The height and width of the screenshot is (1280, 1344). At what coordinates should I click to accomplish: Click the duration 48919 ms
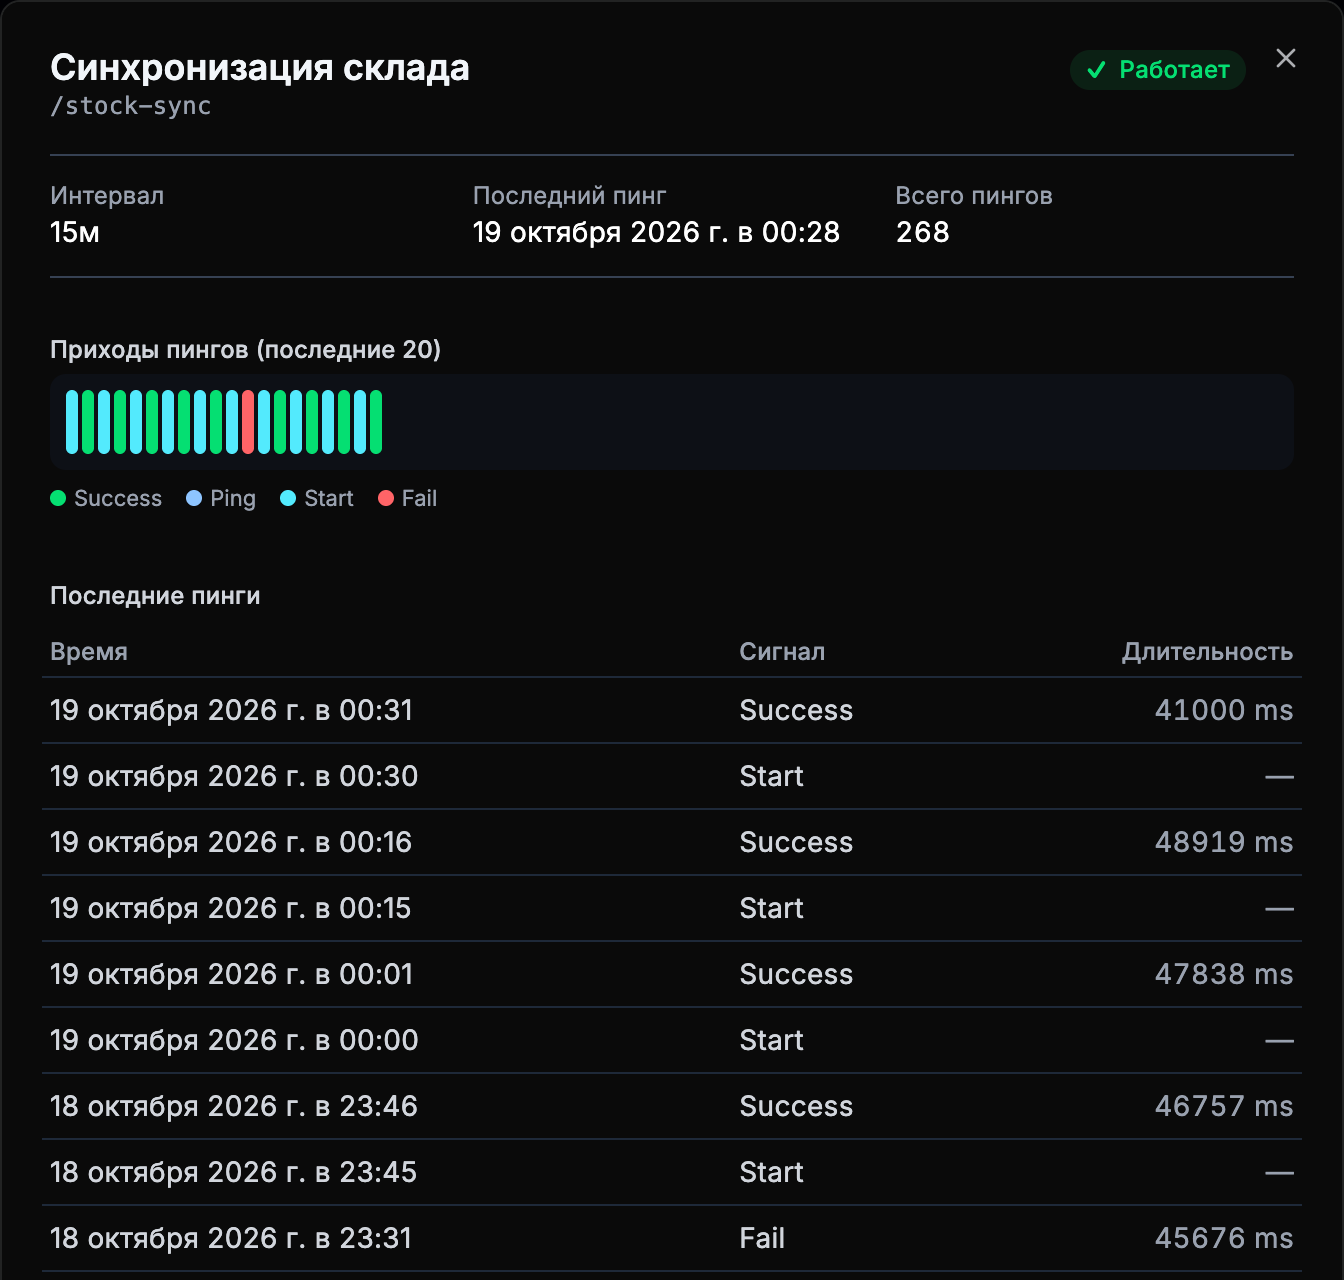1224,842
